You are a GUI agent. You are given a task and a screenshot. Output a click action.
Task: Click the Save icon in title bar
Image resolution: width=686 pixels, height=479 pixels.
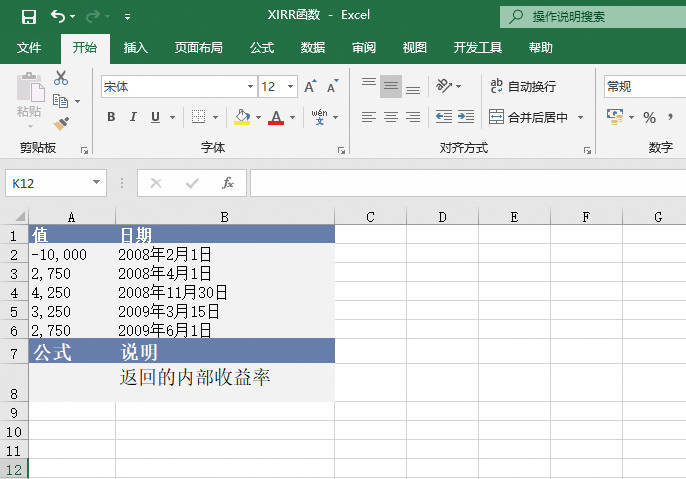tap(28, 16)
